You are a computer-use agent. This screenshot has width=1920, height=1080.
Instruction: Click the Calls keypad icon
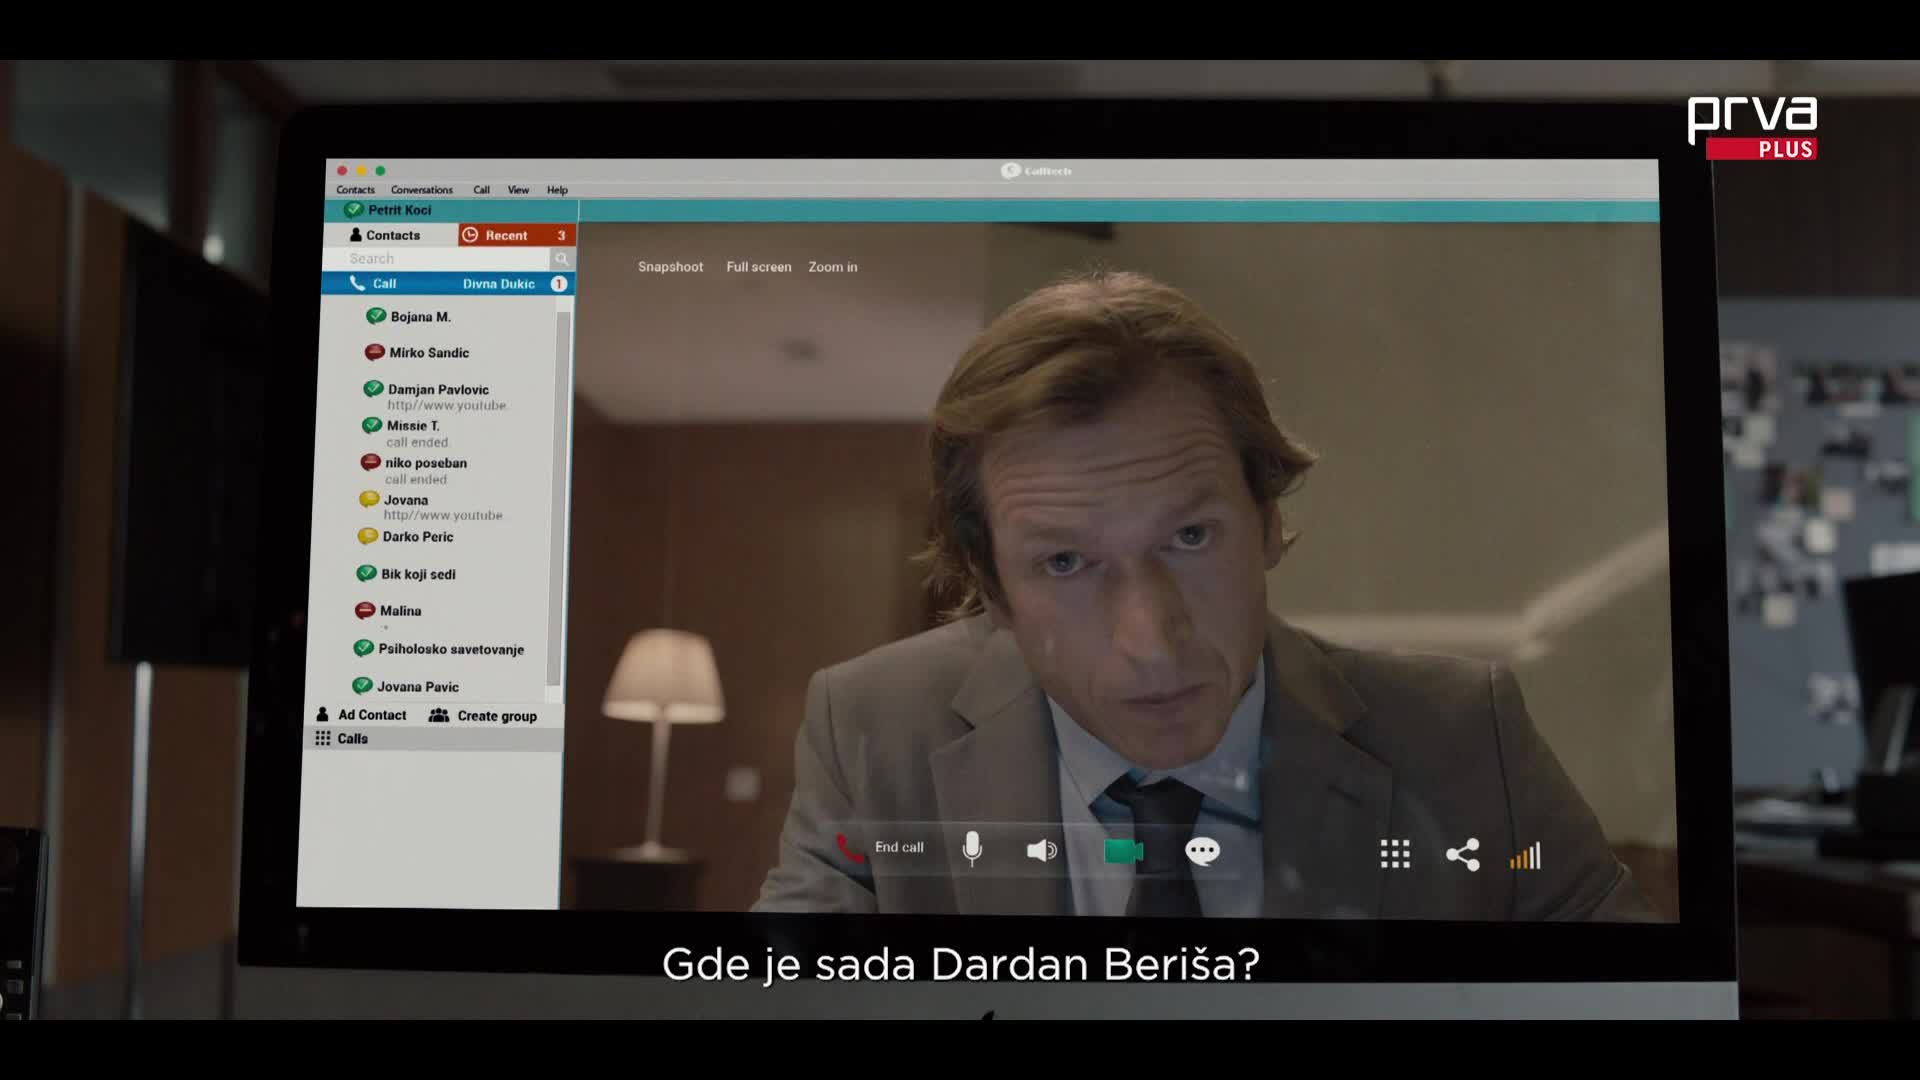point(323,738)
